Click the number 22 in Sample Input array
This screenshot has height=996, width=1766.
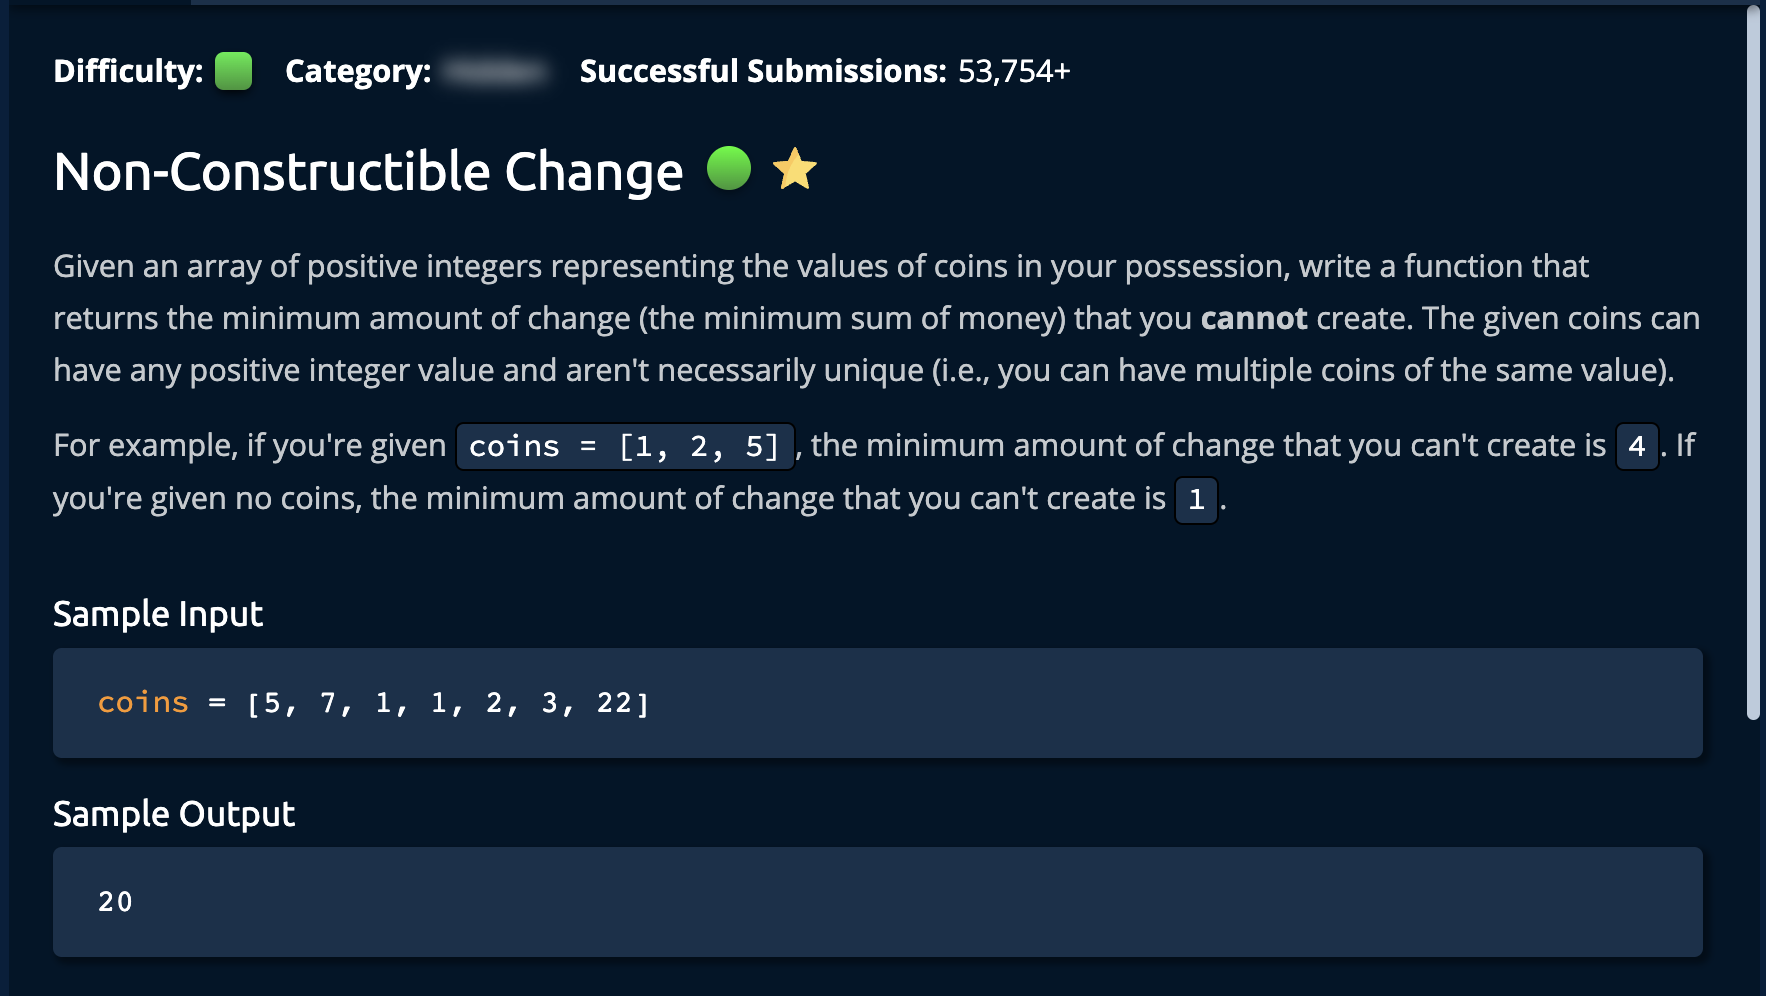614,703
